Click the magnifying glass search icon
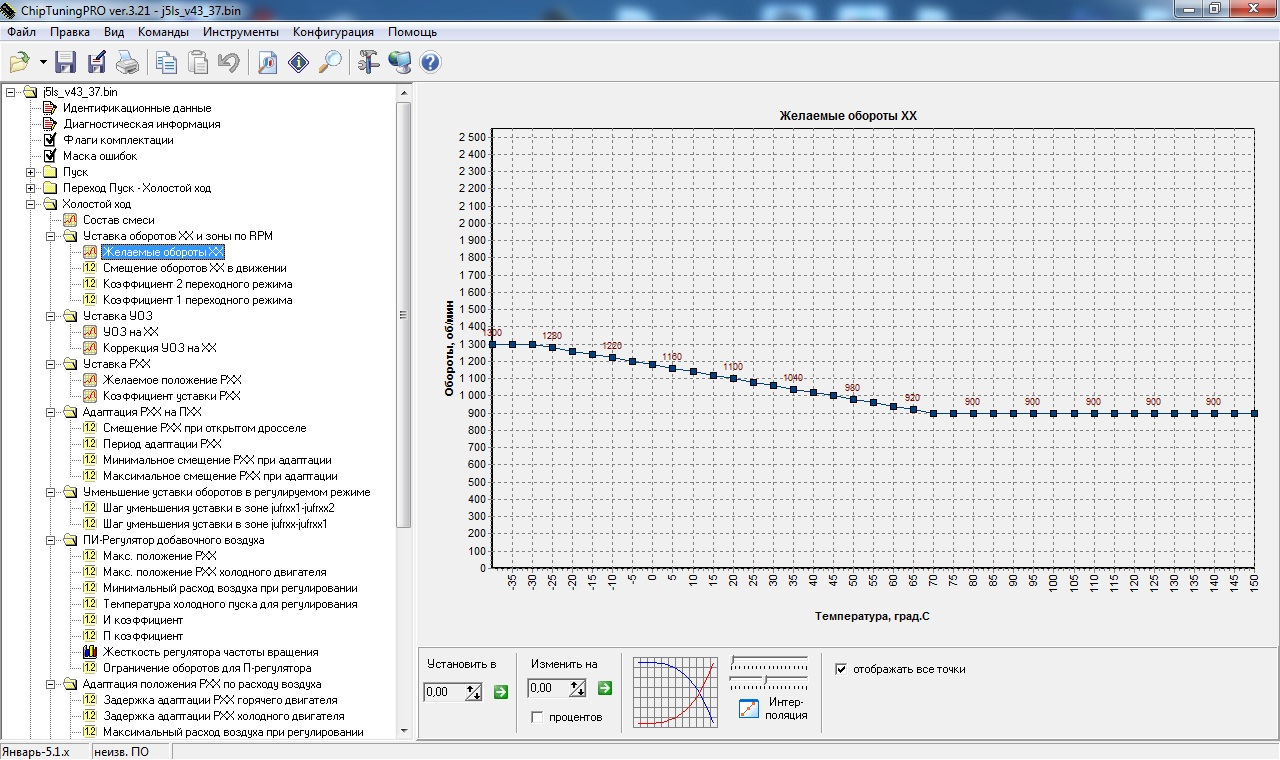 (x=330, y=62)
